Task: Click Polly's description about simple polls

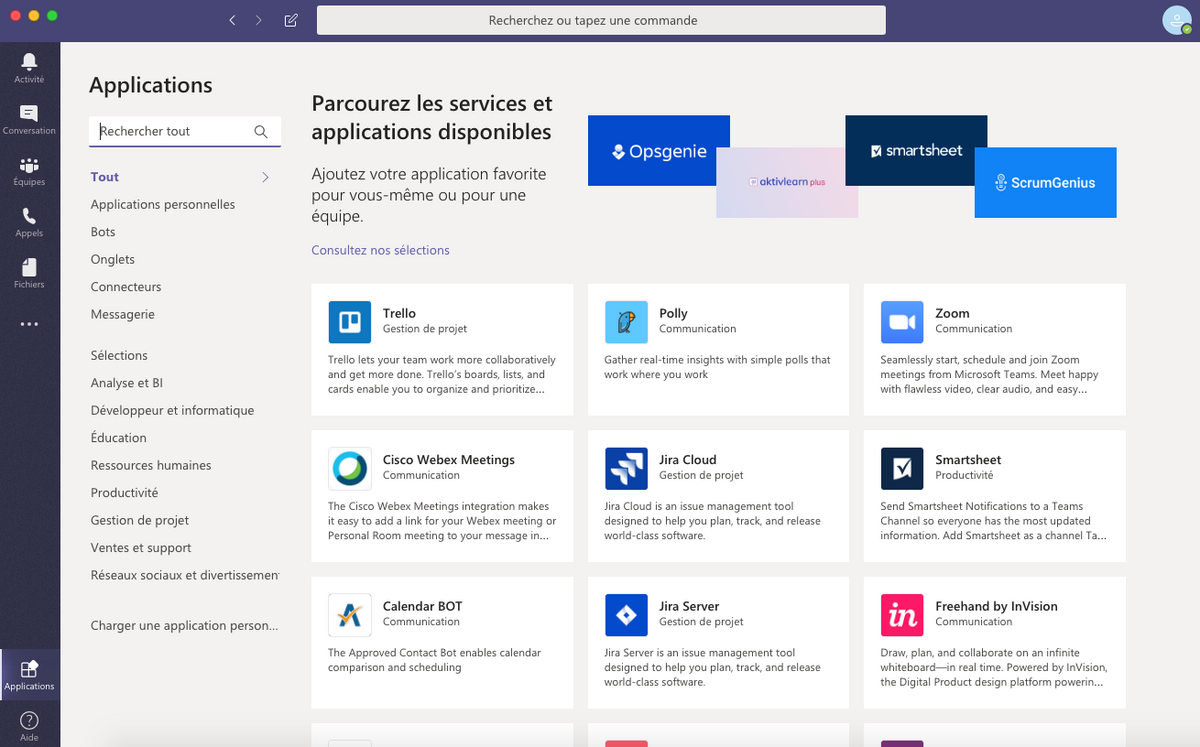Action: (717, 367)
